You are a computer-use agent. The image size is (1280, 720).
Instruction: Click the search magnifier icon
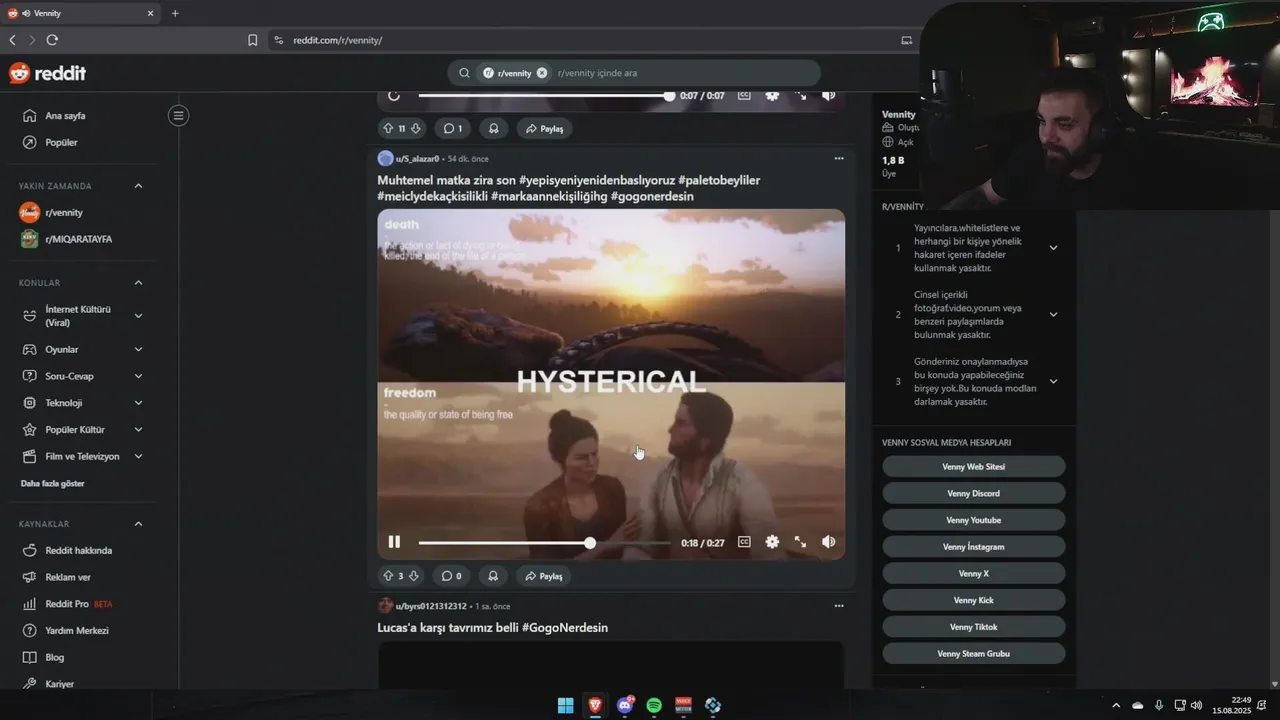click(464, 73)
